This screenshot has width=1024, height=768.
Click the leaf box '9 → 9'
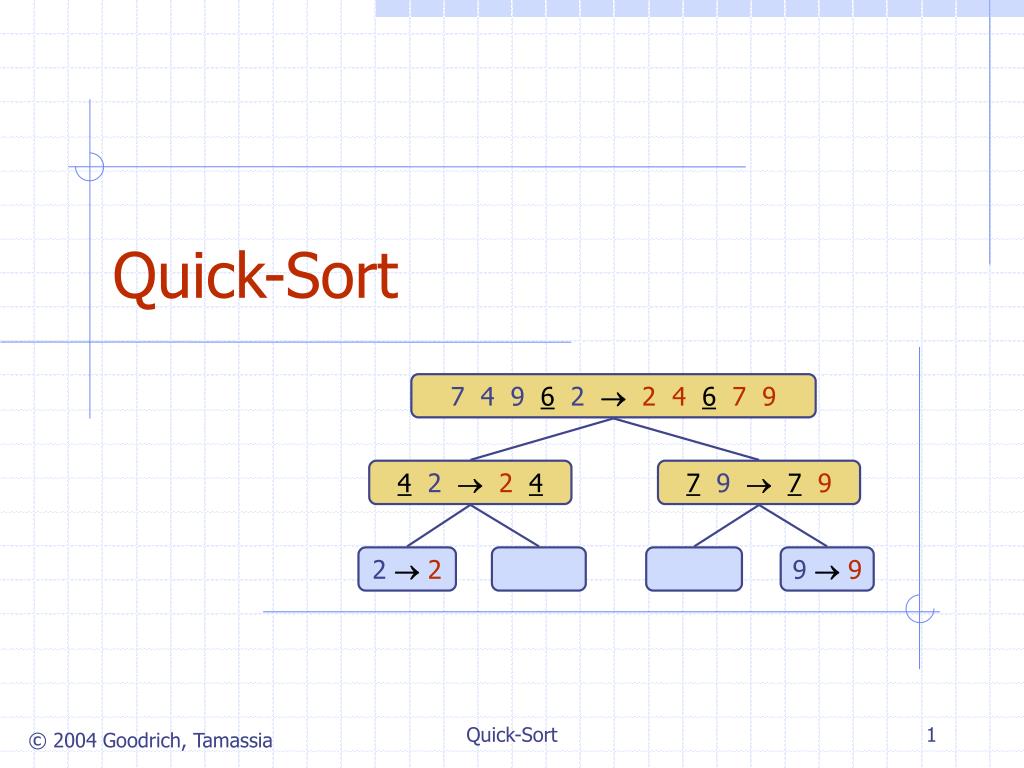click(827, 569)
